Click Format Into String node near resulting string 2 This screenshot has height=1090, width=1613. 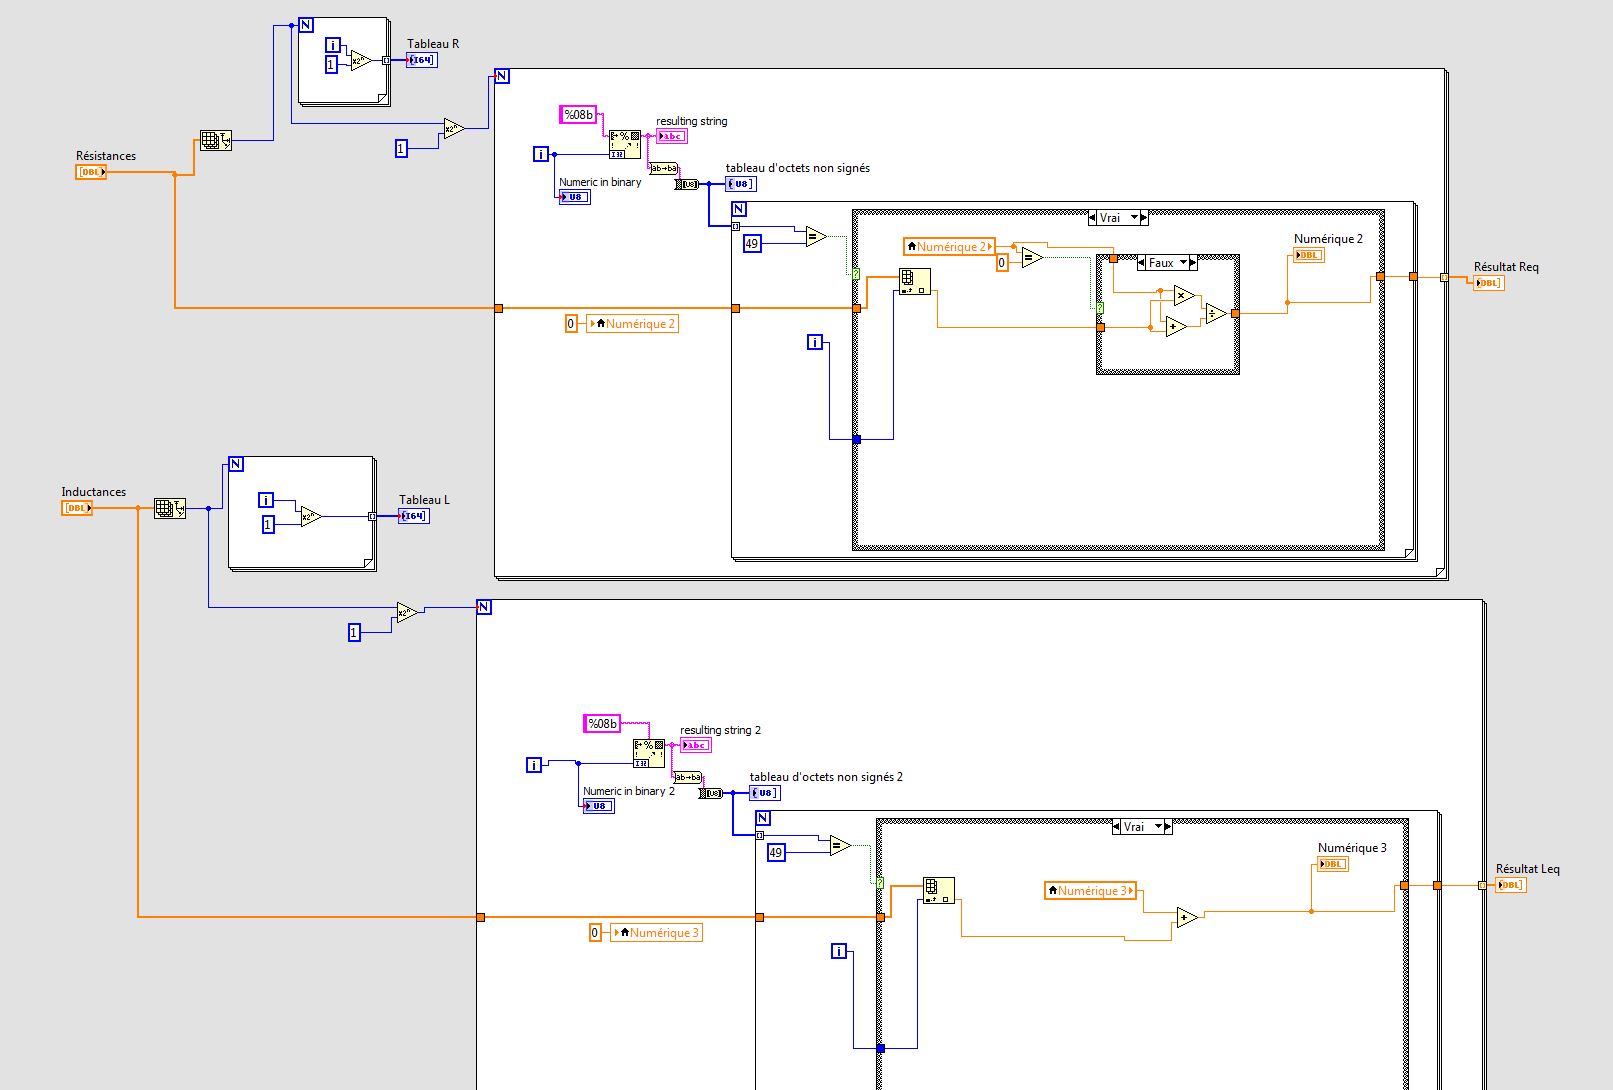(649, 753)
